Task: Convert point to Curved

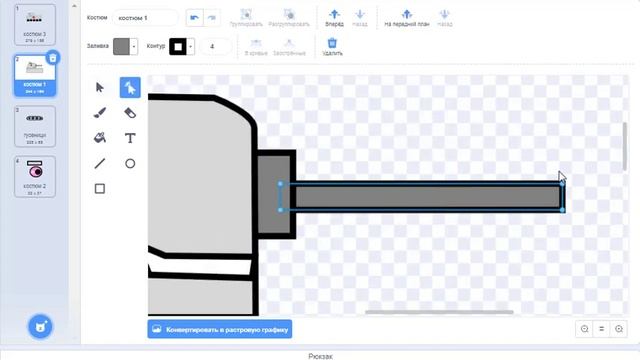Action: click(256, 47)
